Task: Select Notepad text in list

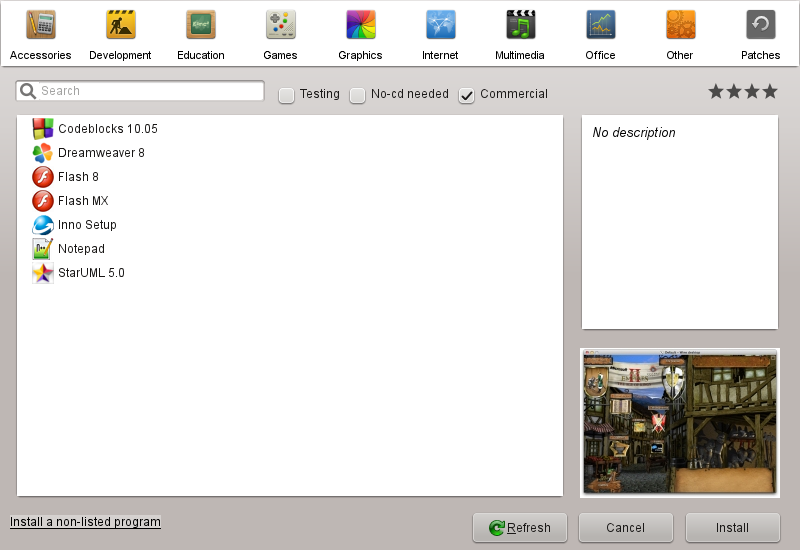Action: point(81,248)
